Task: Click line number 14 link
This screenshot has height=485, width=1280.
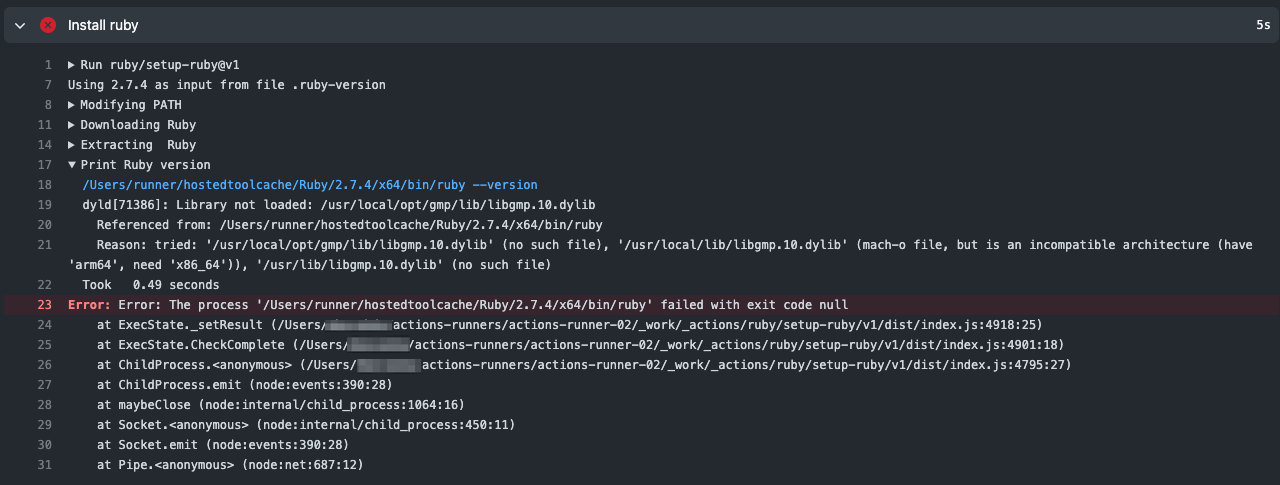Action: tap(44, 145)
